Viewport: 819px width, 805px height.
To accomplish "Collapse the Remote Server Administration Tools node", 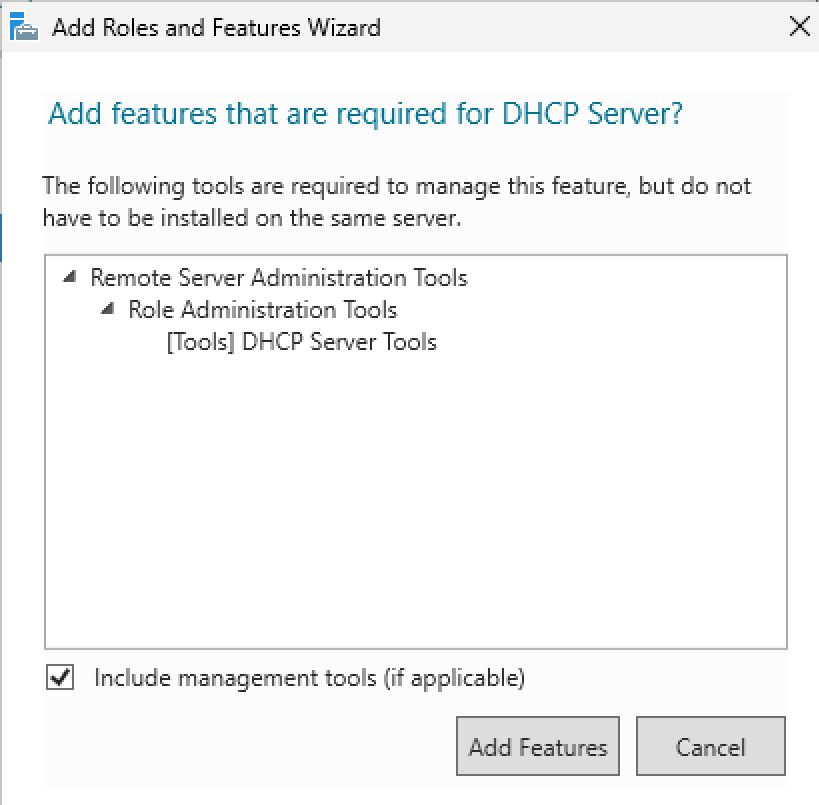I will (x=69, y=277).
